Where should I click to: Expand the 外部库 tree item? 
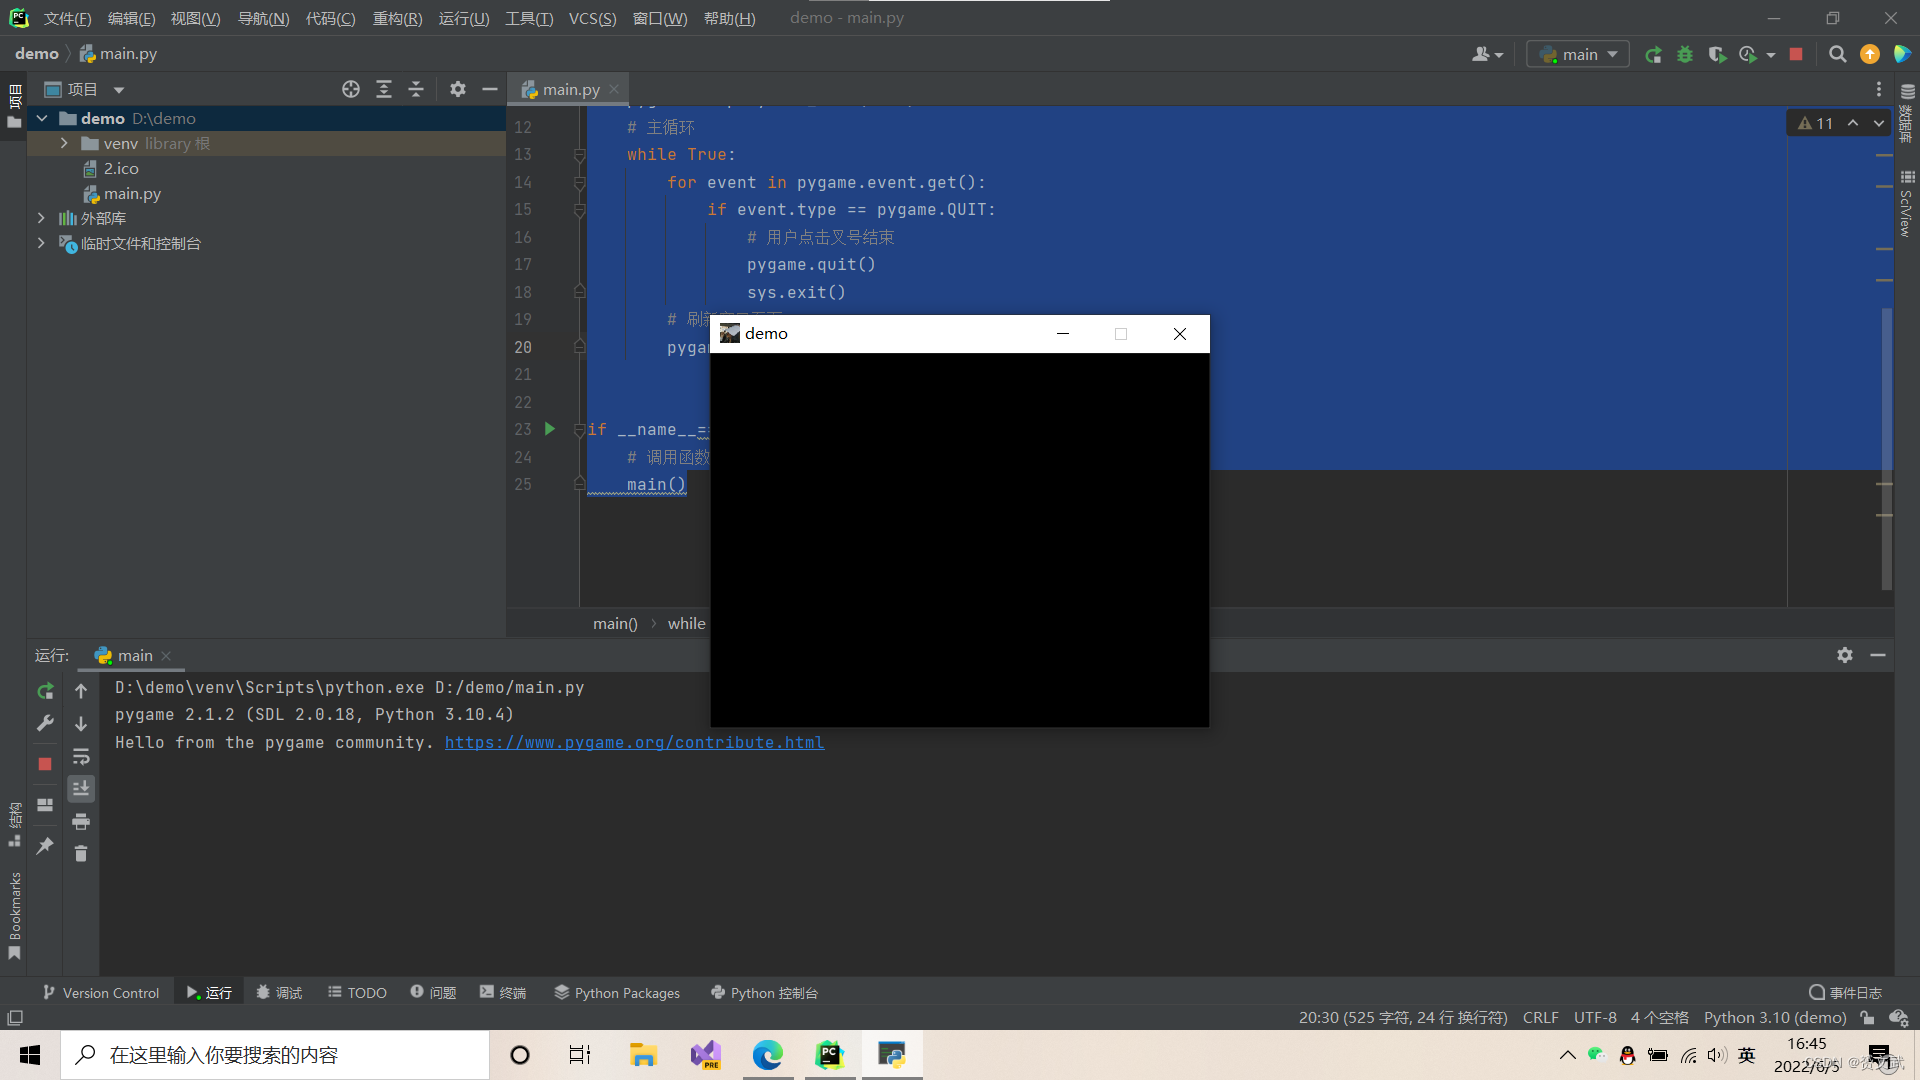tap(40, 218)
